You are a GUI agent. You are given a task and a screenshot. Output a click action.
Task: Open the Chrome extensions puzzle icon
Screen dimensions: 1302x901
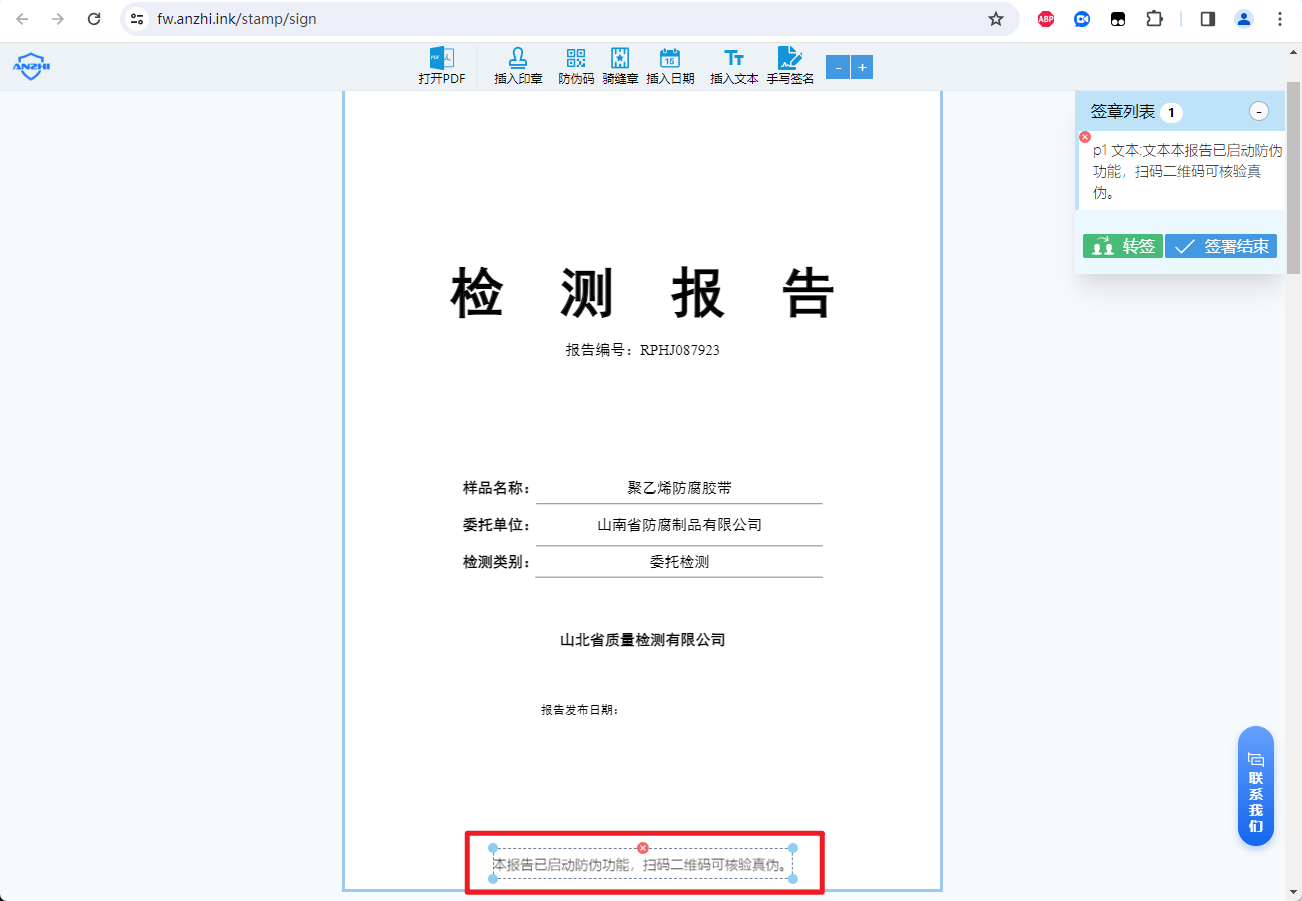tap(1154, 18)
